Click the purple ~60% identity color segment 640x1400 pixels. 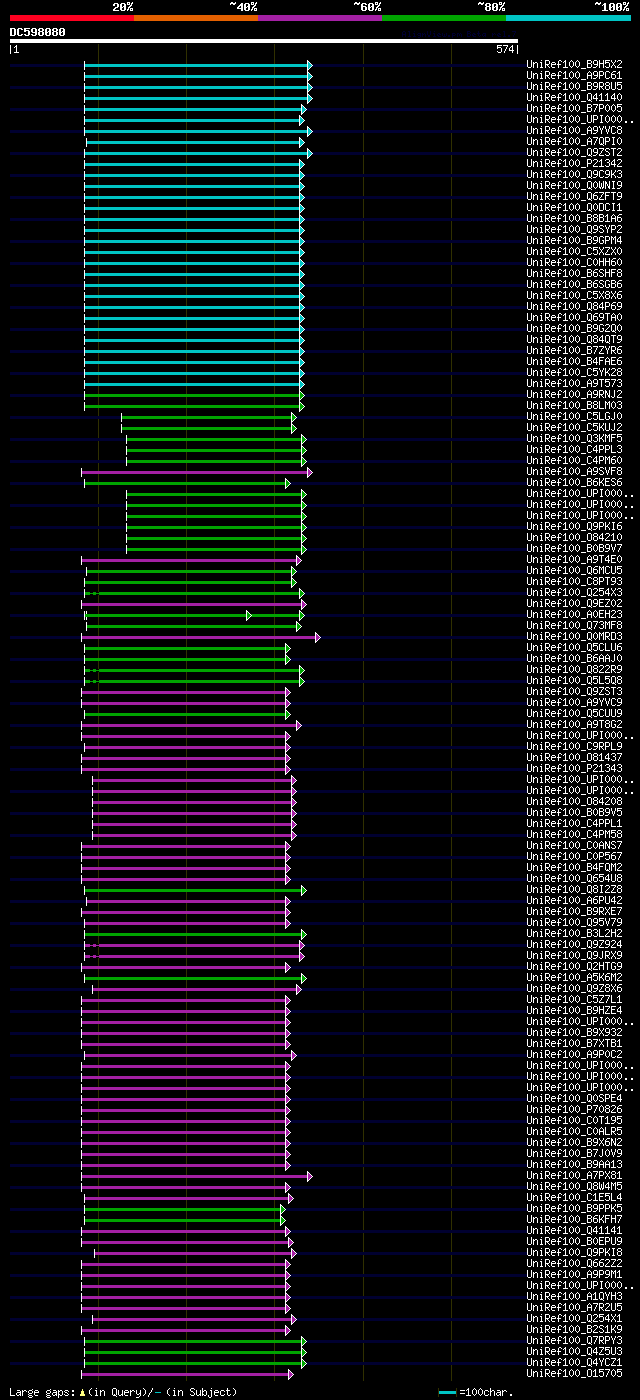coord(320,18)
